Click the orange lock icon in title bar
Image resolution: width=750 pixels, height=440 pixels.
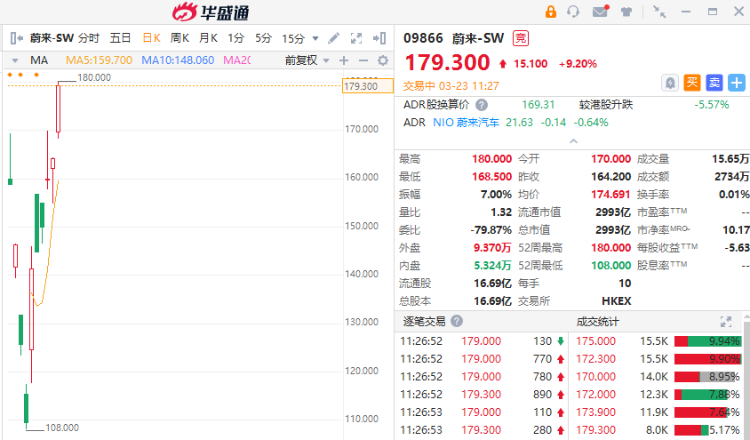click(x=550, y=12)
